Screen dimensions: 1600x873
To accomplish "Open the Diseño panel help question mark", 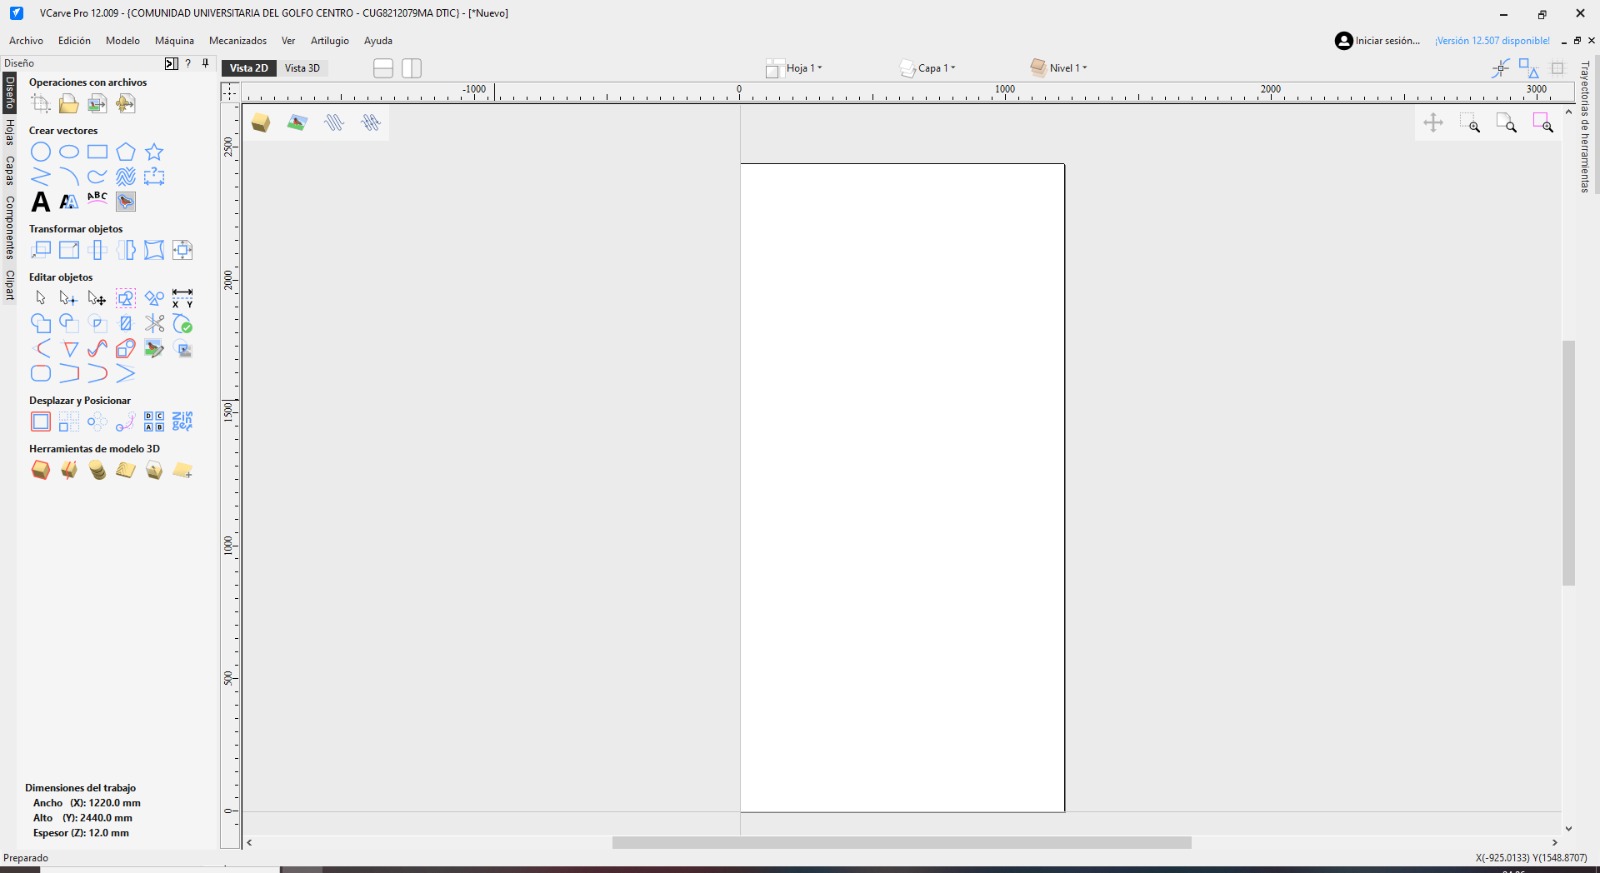I will click(188, 63).
